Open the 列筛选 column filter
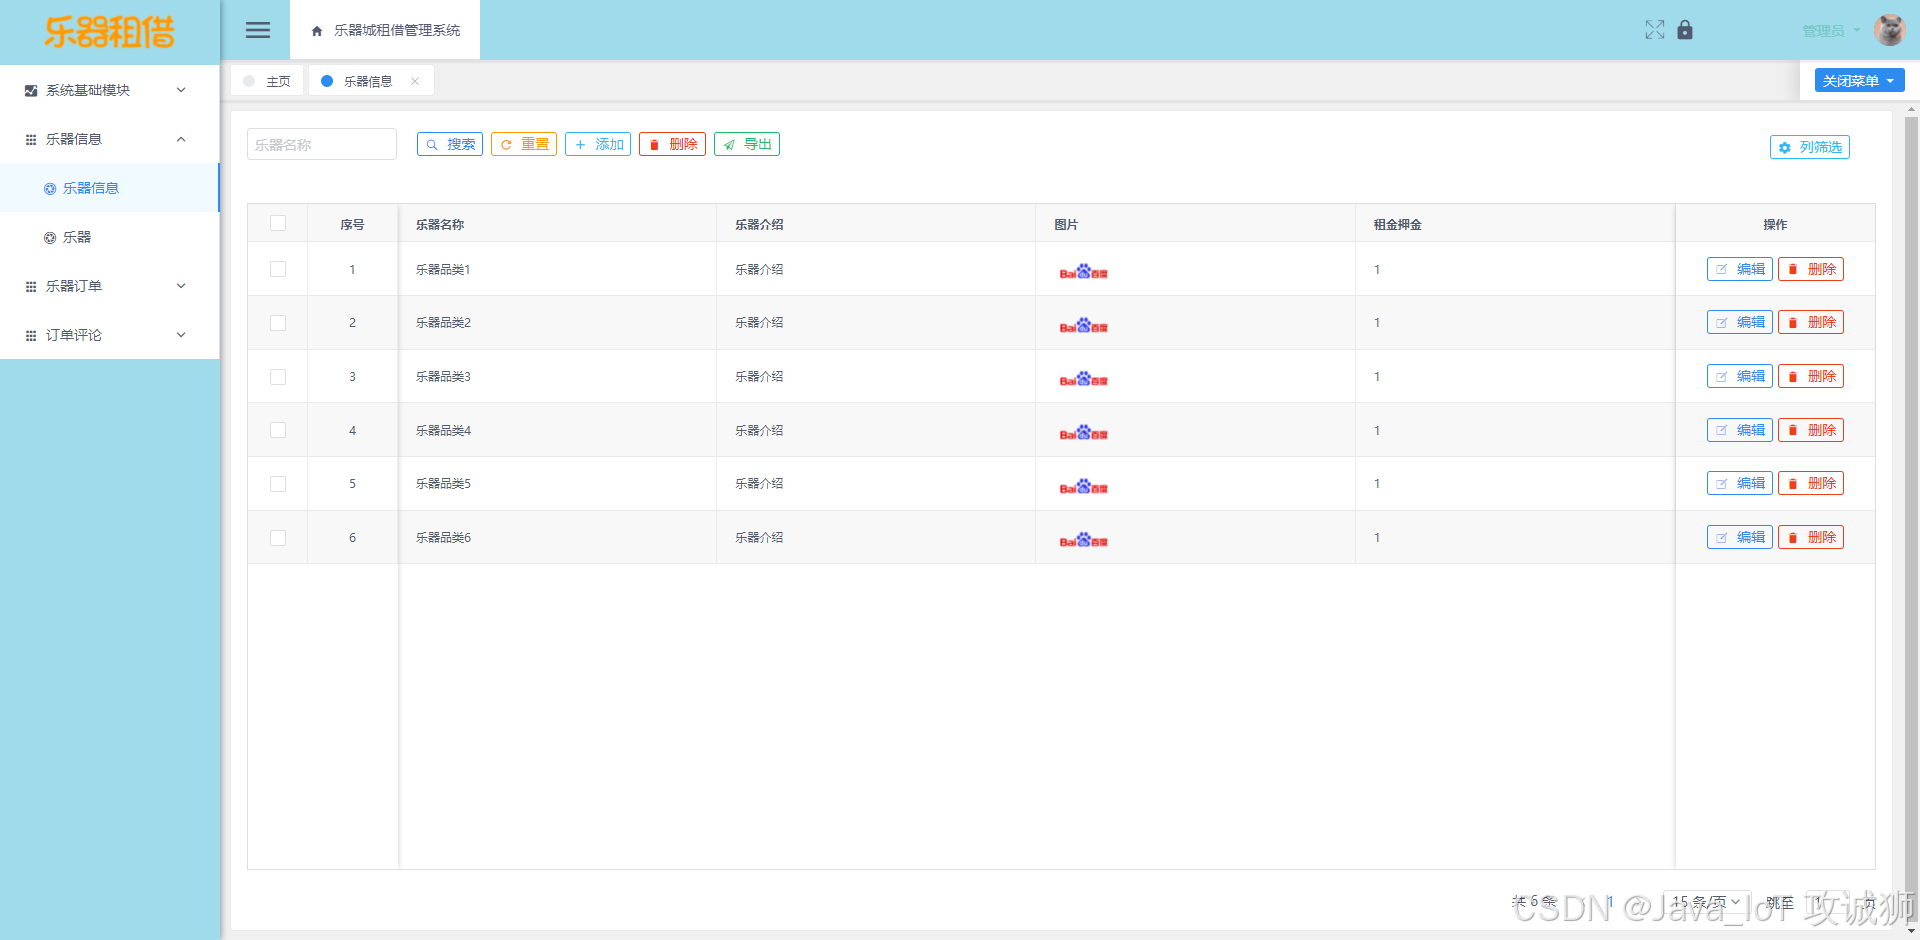This screenshot has height=940, width=1920. pos(1809,147)
